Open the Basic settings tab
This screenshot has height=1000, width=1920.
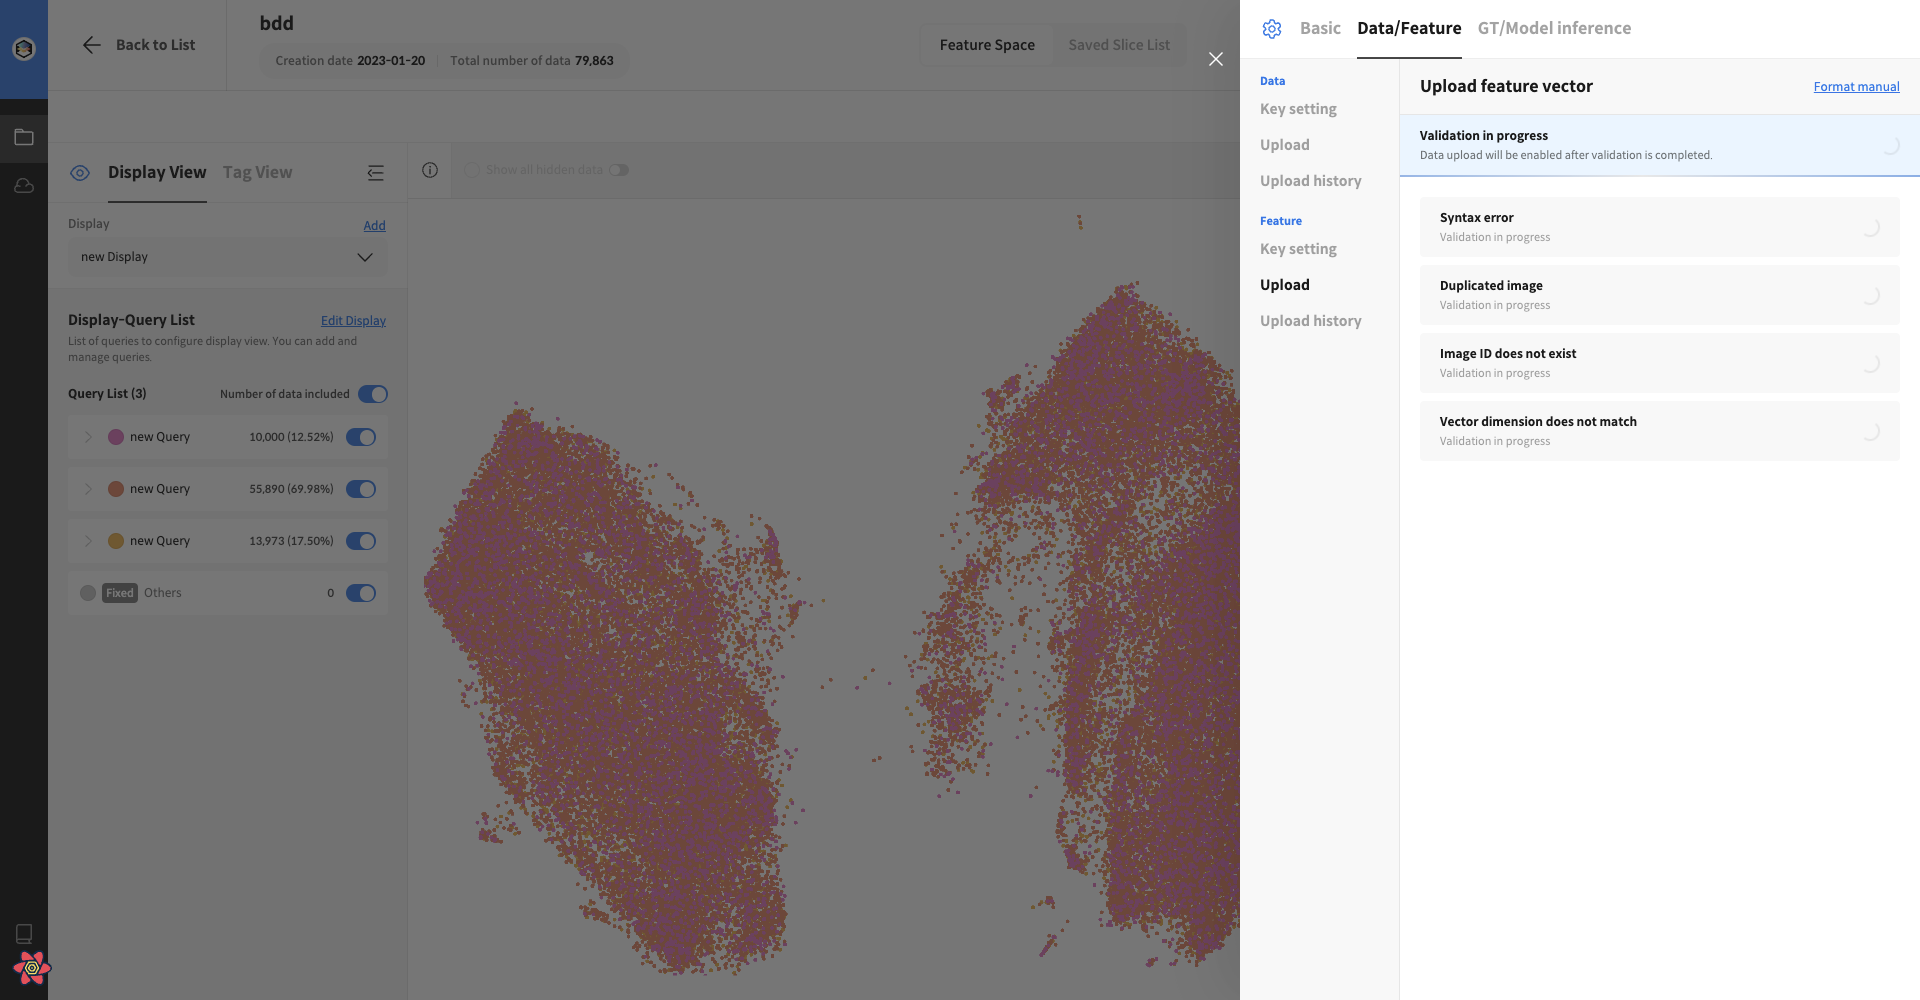click(x=1320, y=28)
